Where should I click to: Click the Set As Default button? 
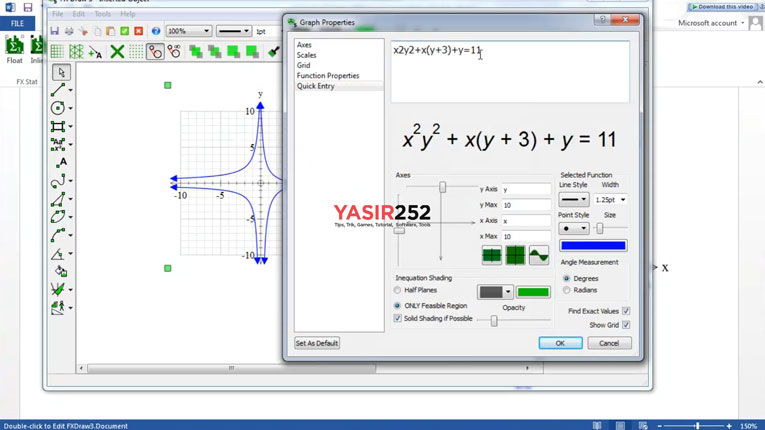[x=317, y=343]
